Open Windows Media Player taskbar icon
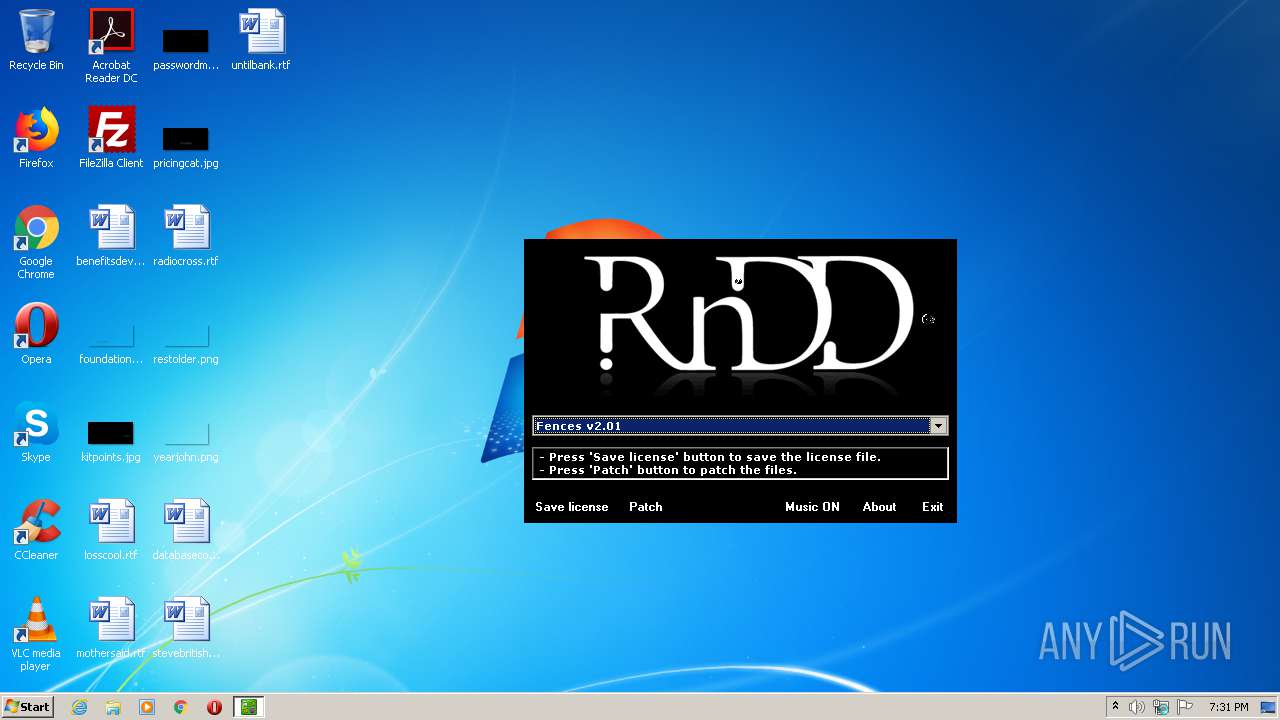The height and width of the screenshot is (720, 1280). coord(147,707)
